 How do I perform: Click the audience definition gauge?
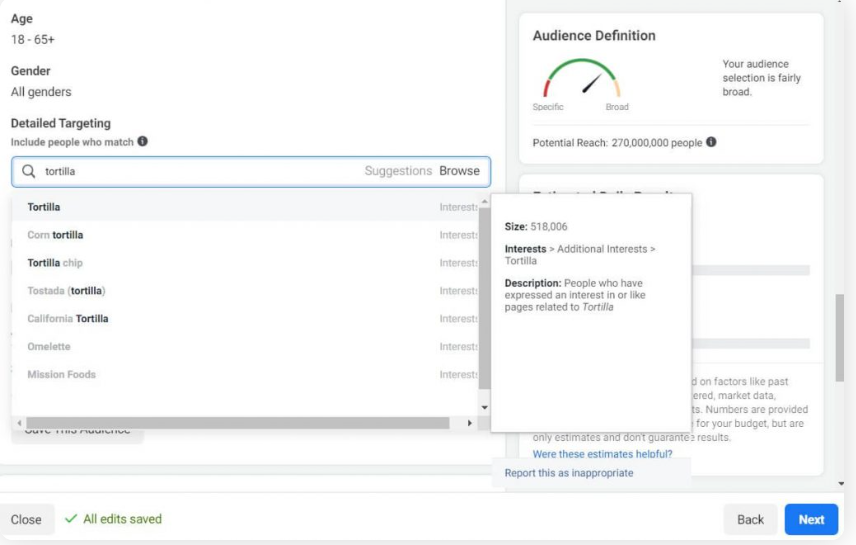581,80
